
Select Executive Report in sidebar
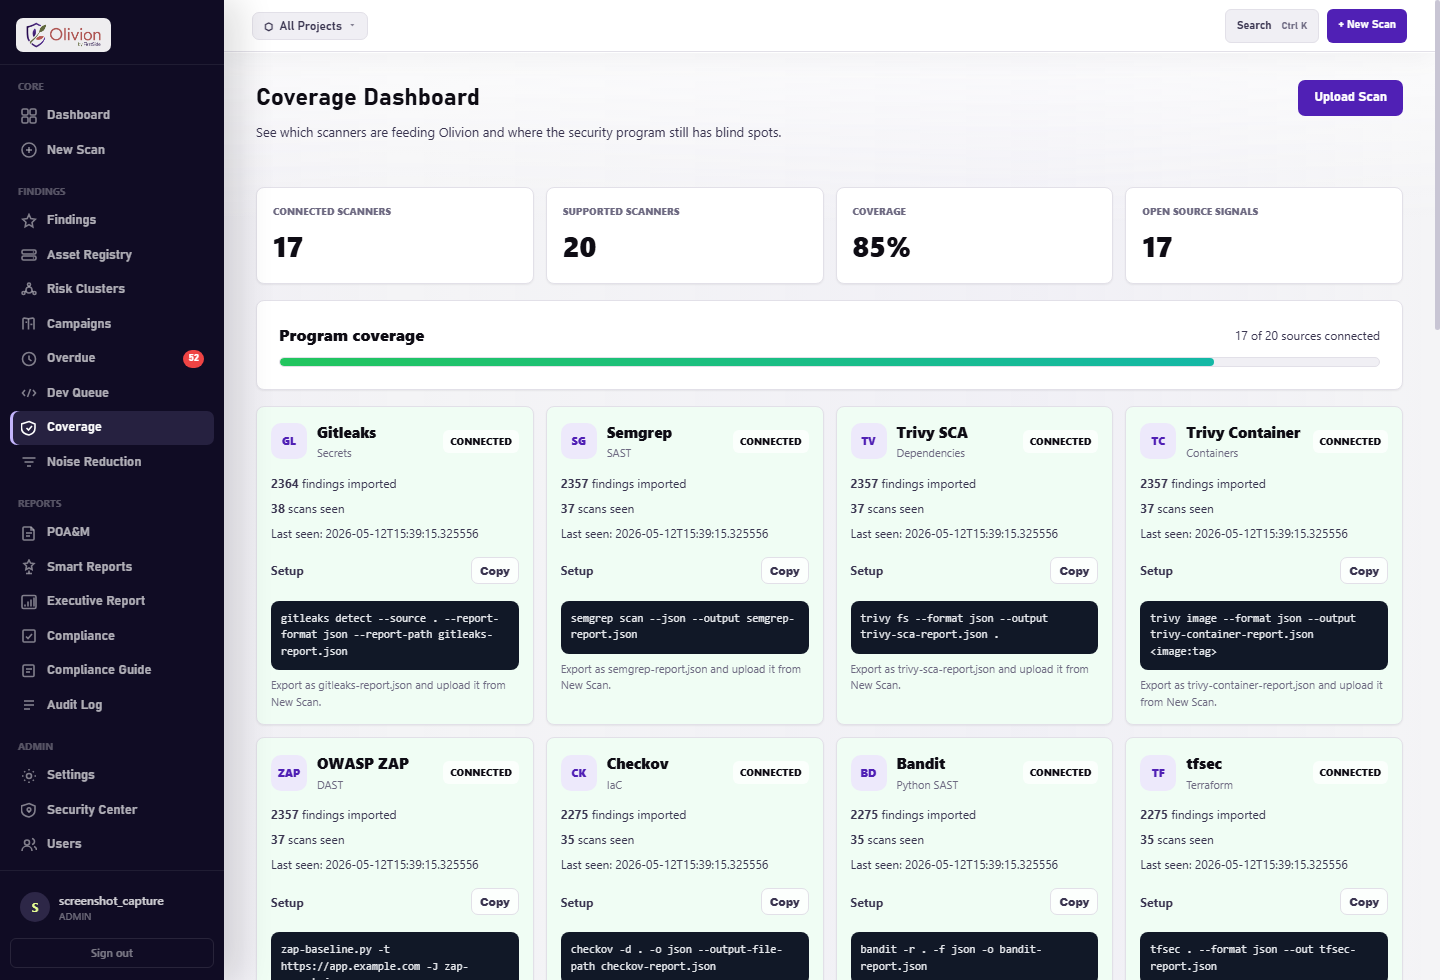pyautogui.click(x=112, y=601)
